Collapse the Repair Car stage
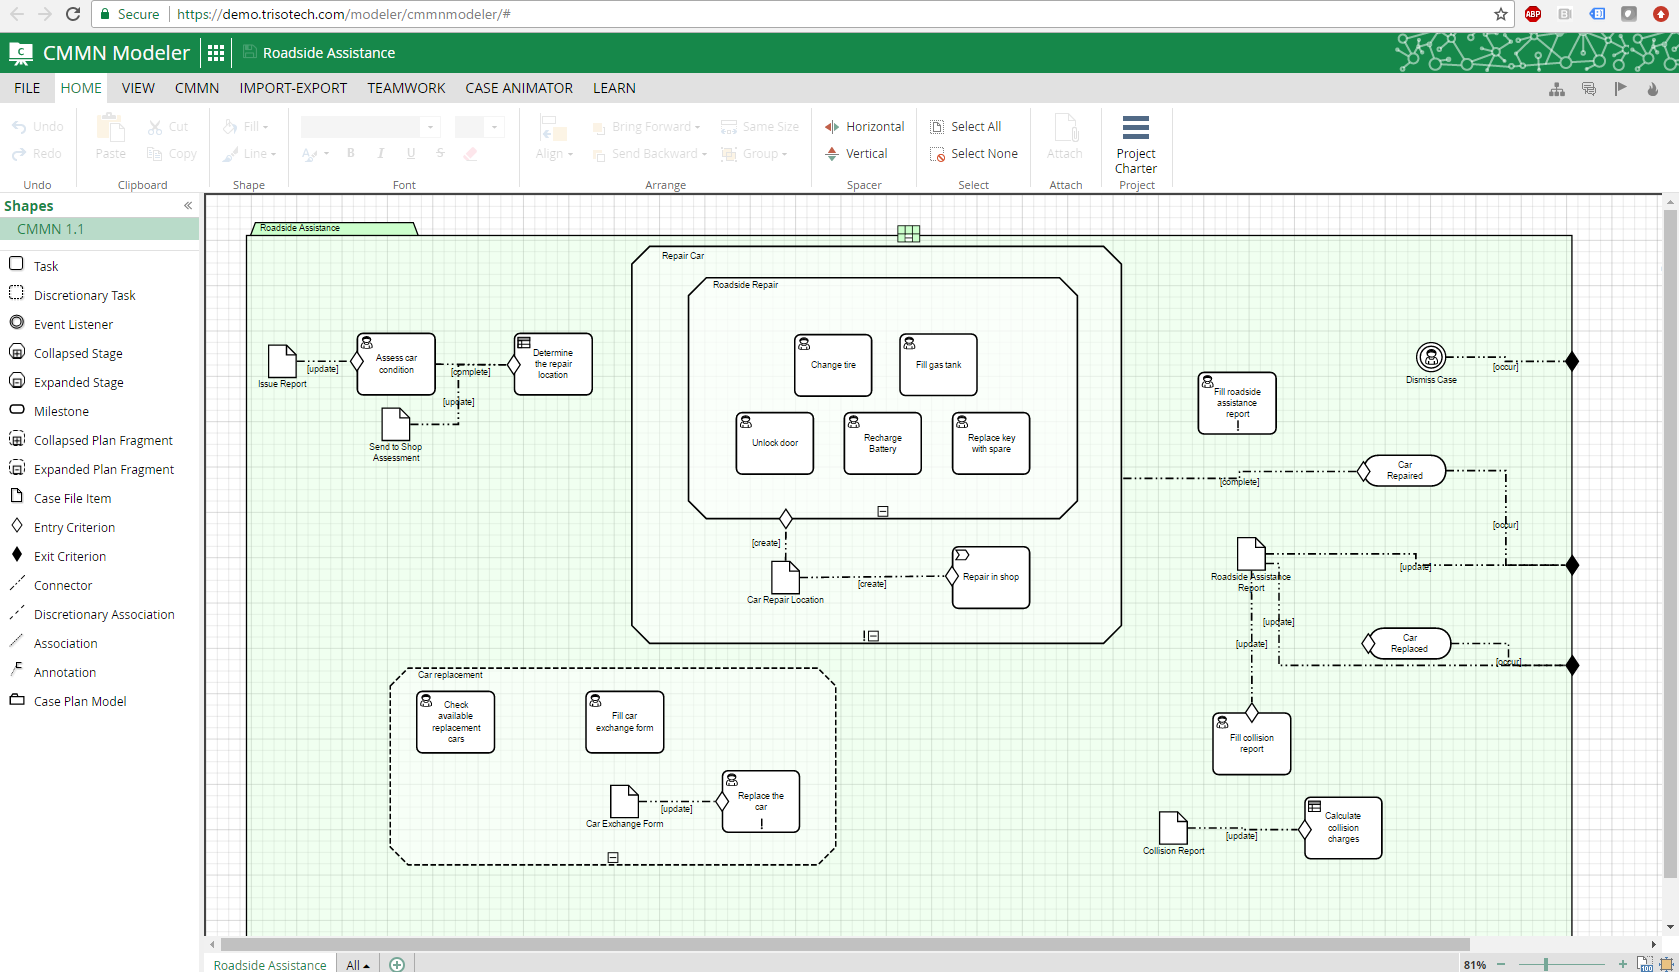 pyautogui.click(x=874, y=636)
